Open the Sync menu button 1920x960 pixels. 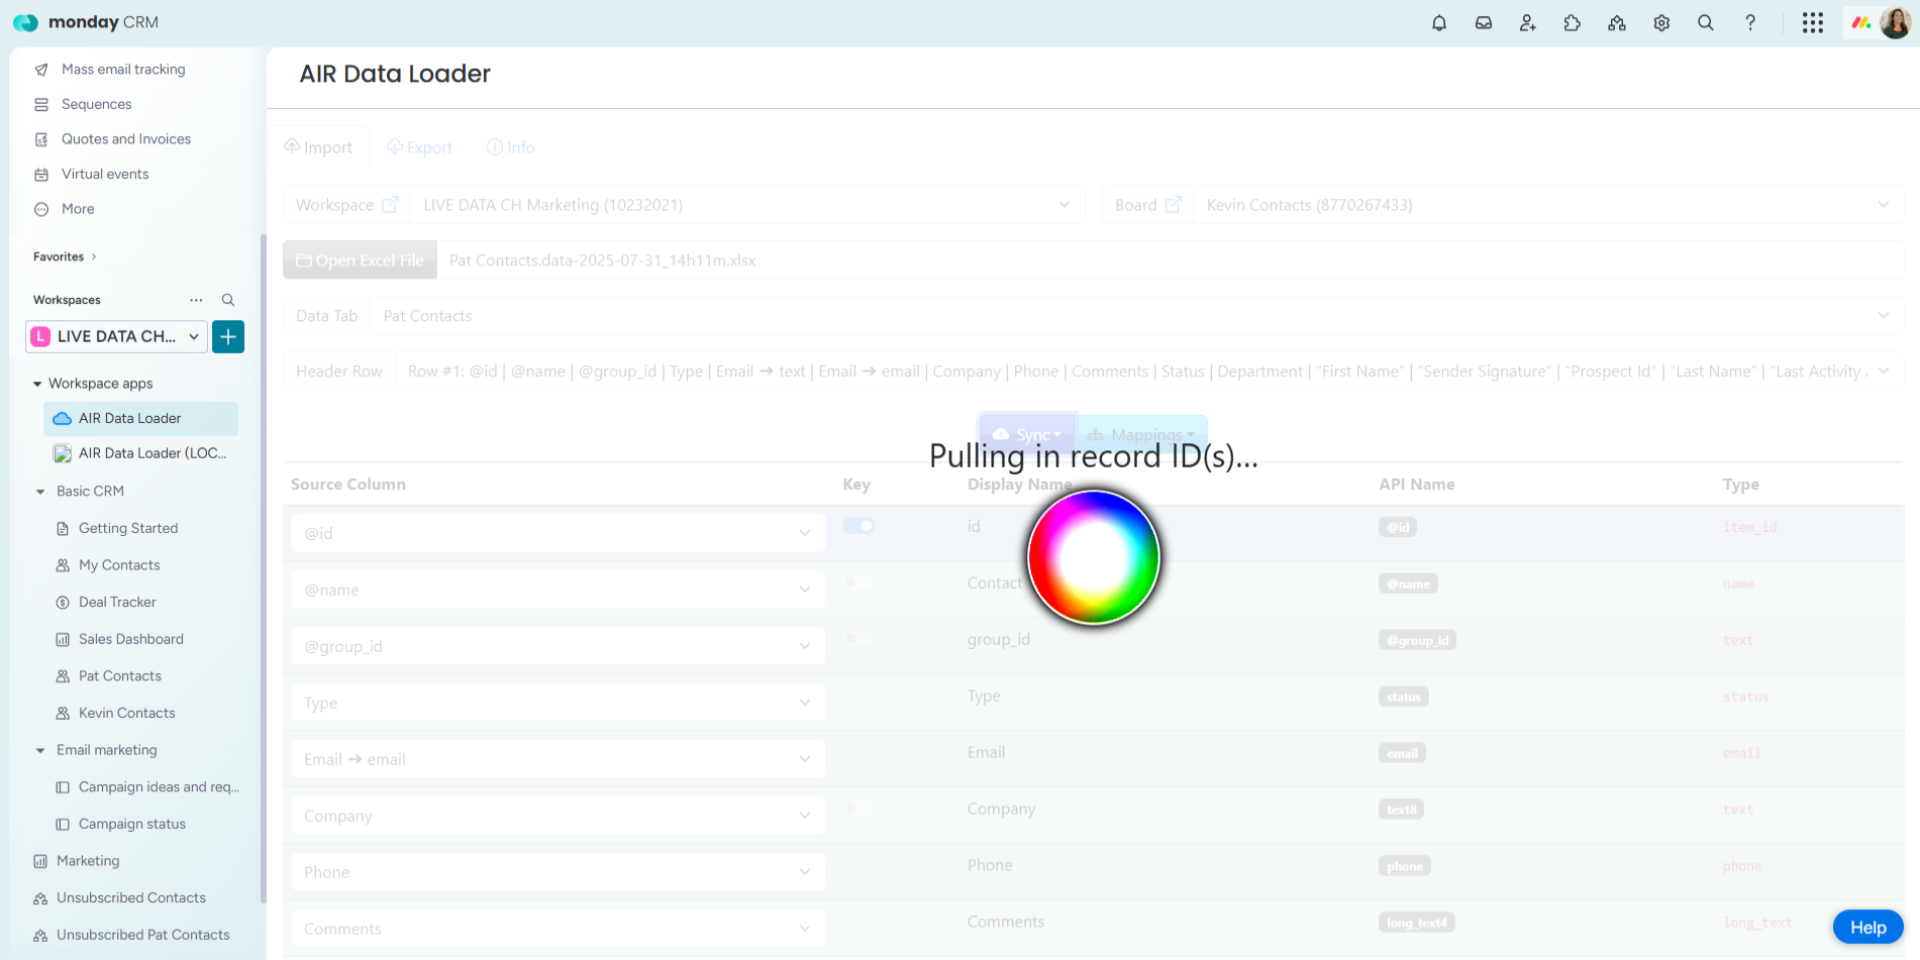click(x=1028, y=435)
